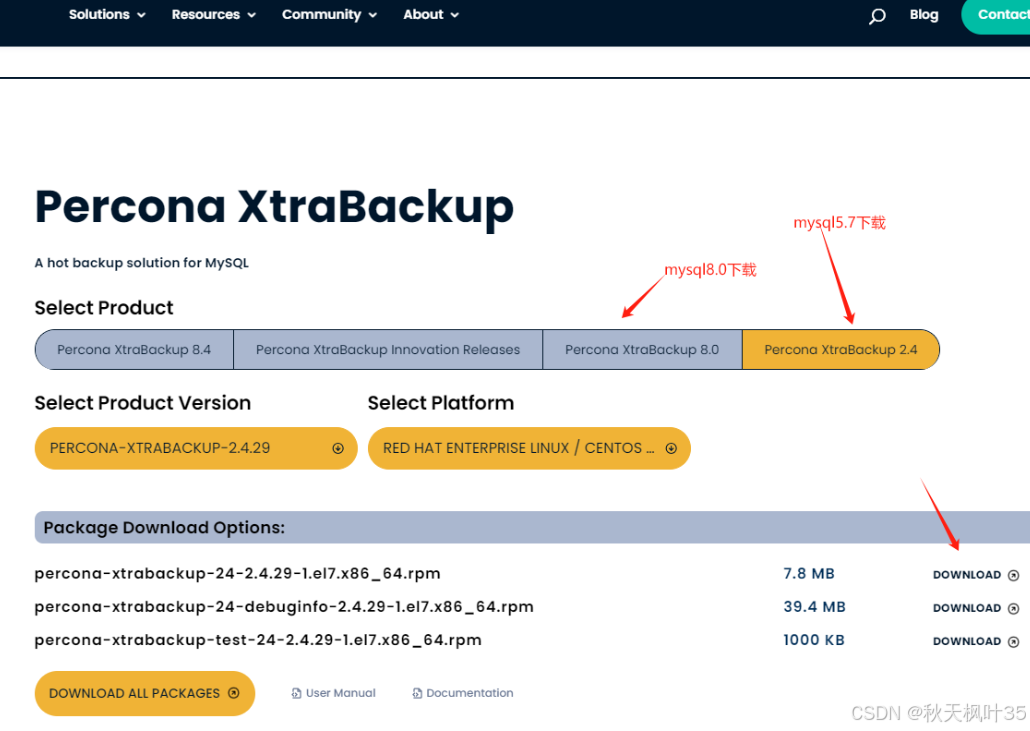Screen dimensions: 1030x731
Task: Click the Package Download Options header
Action: [x=532, y=528]
